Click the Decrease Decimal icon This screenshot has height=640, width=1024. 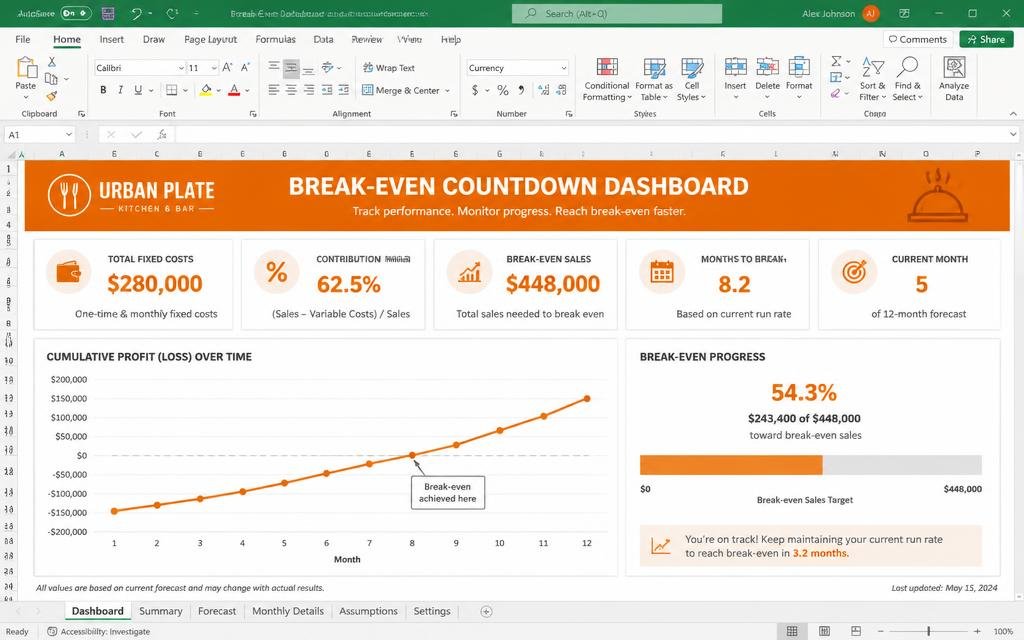point(561,90)
